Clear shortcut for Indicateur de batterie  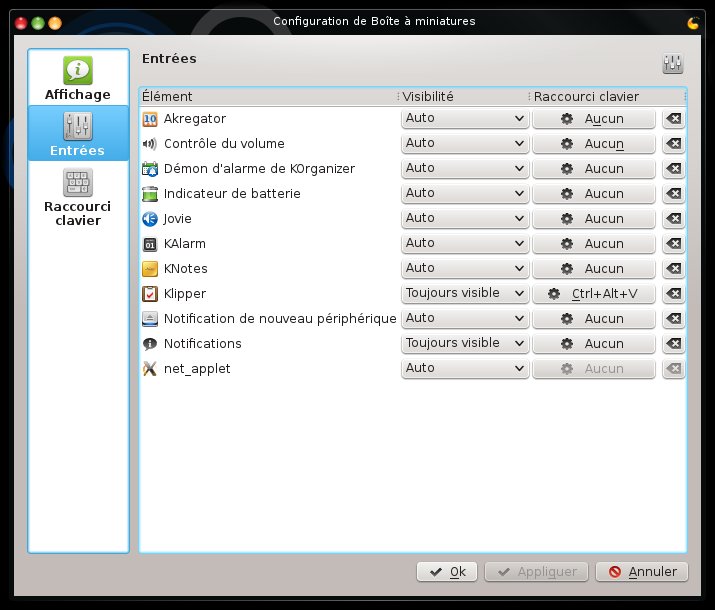coord(674,194)
